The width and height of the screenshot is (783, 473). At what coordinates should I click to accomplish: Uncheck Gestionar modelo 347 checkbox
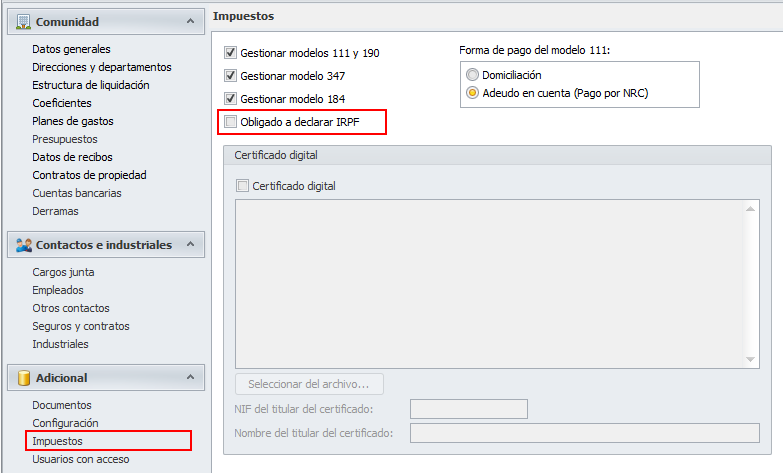point(230,75)
